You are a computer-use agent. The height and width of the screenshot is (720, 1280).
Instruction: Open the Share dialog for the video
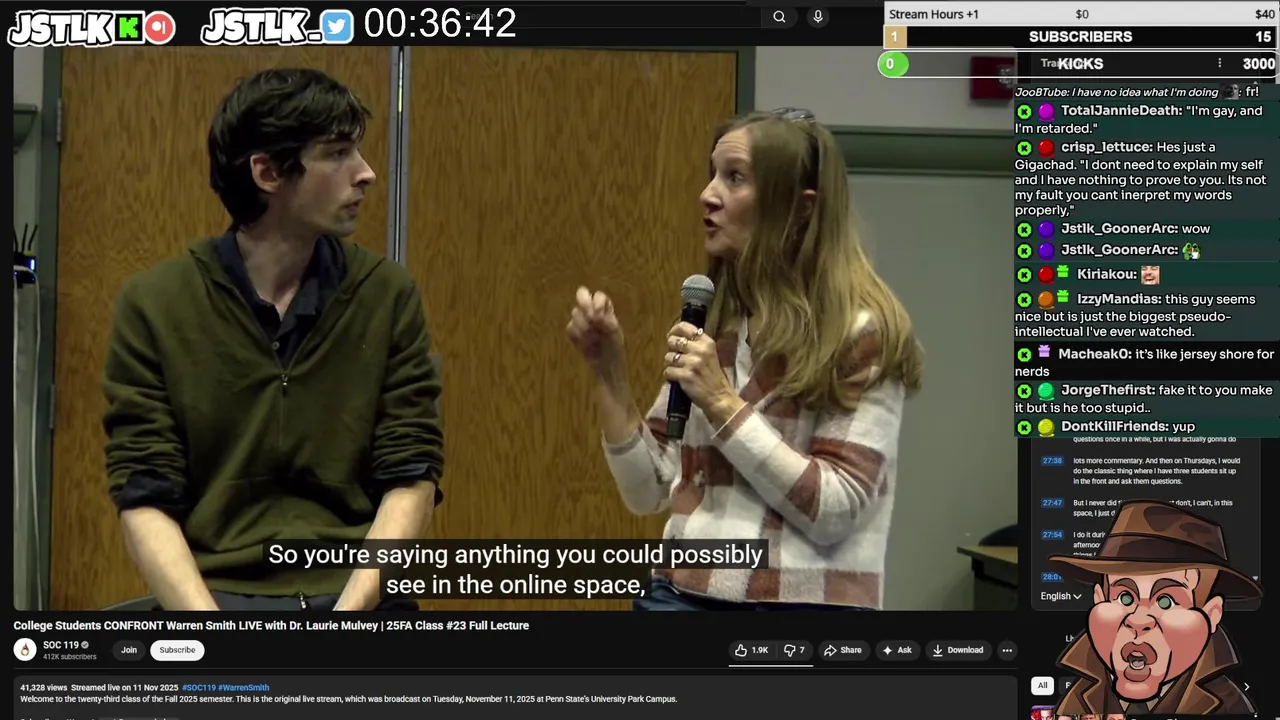point(842,650)
